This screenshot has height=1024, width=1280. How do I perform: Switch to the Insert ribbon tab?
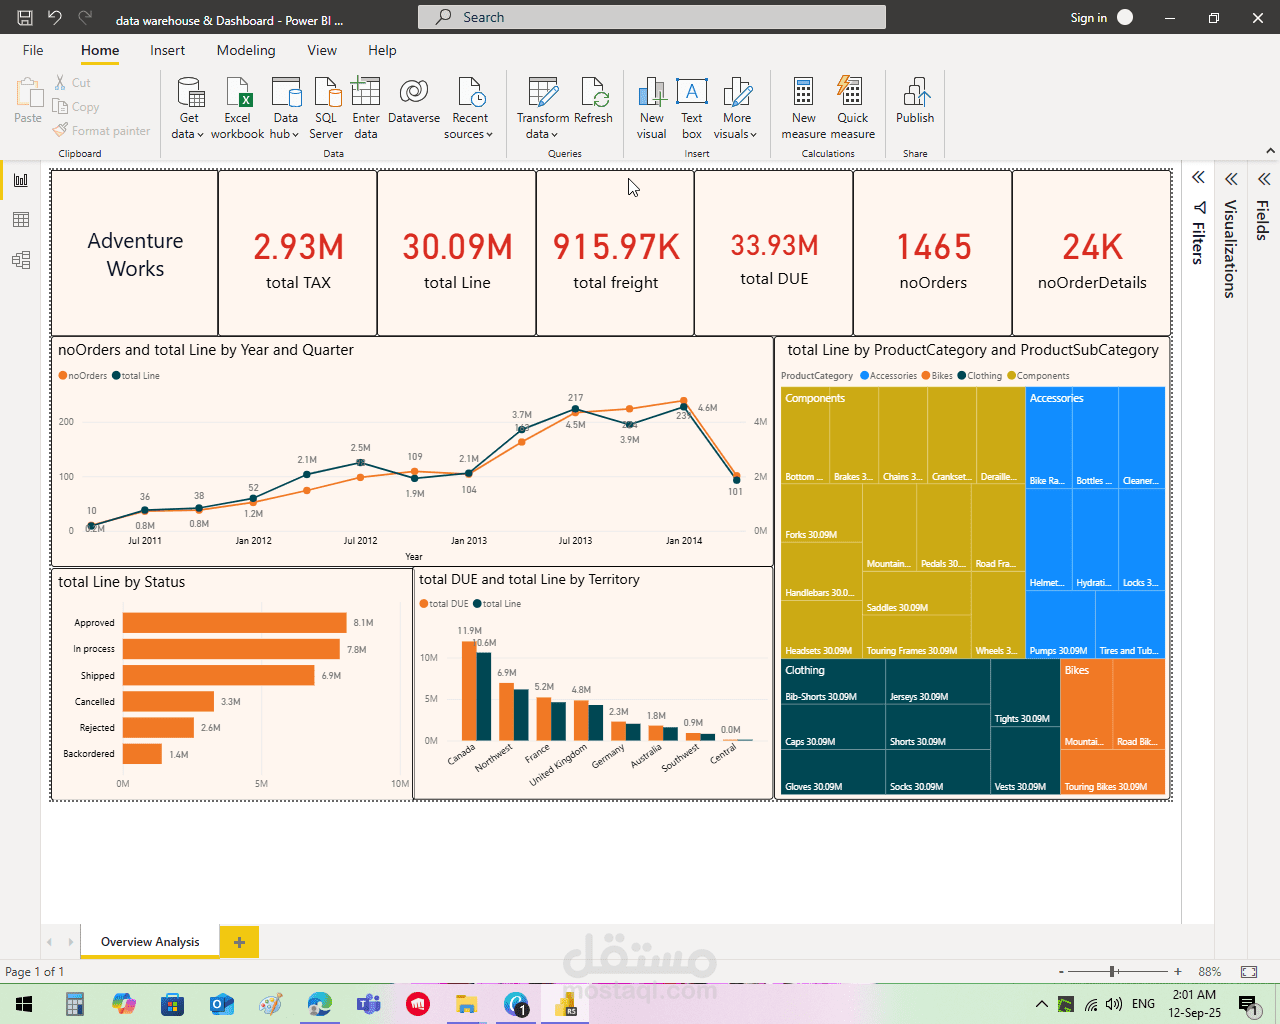pos(167,50)
